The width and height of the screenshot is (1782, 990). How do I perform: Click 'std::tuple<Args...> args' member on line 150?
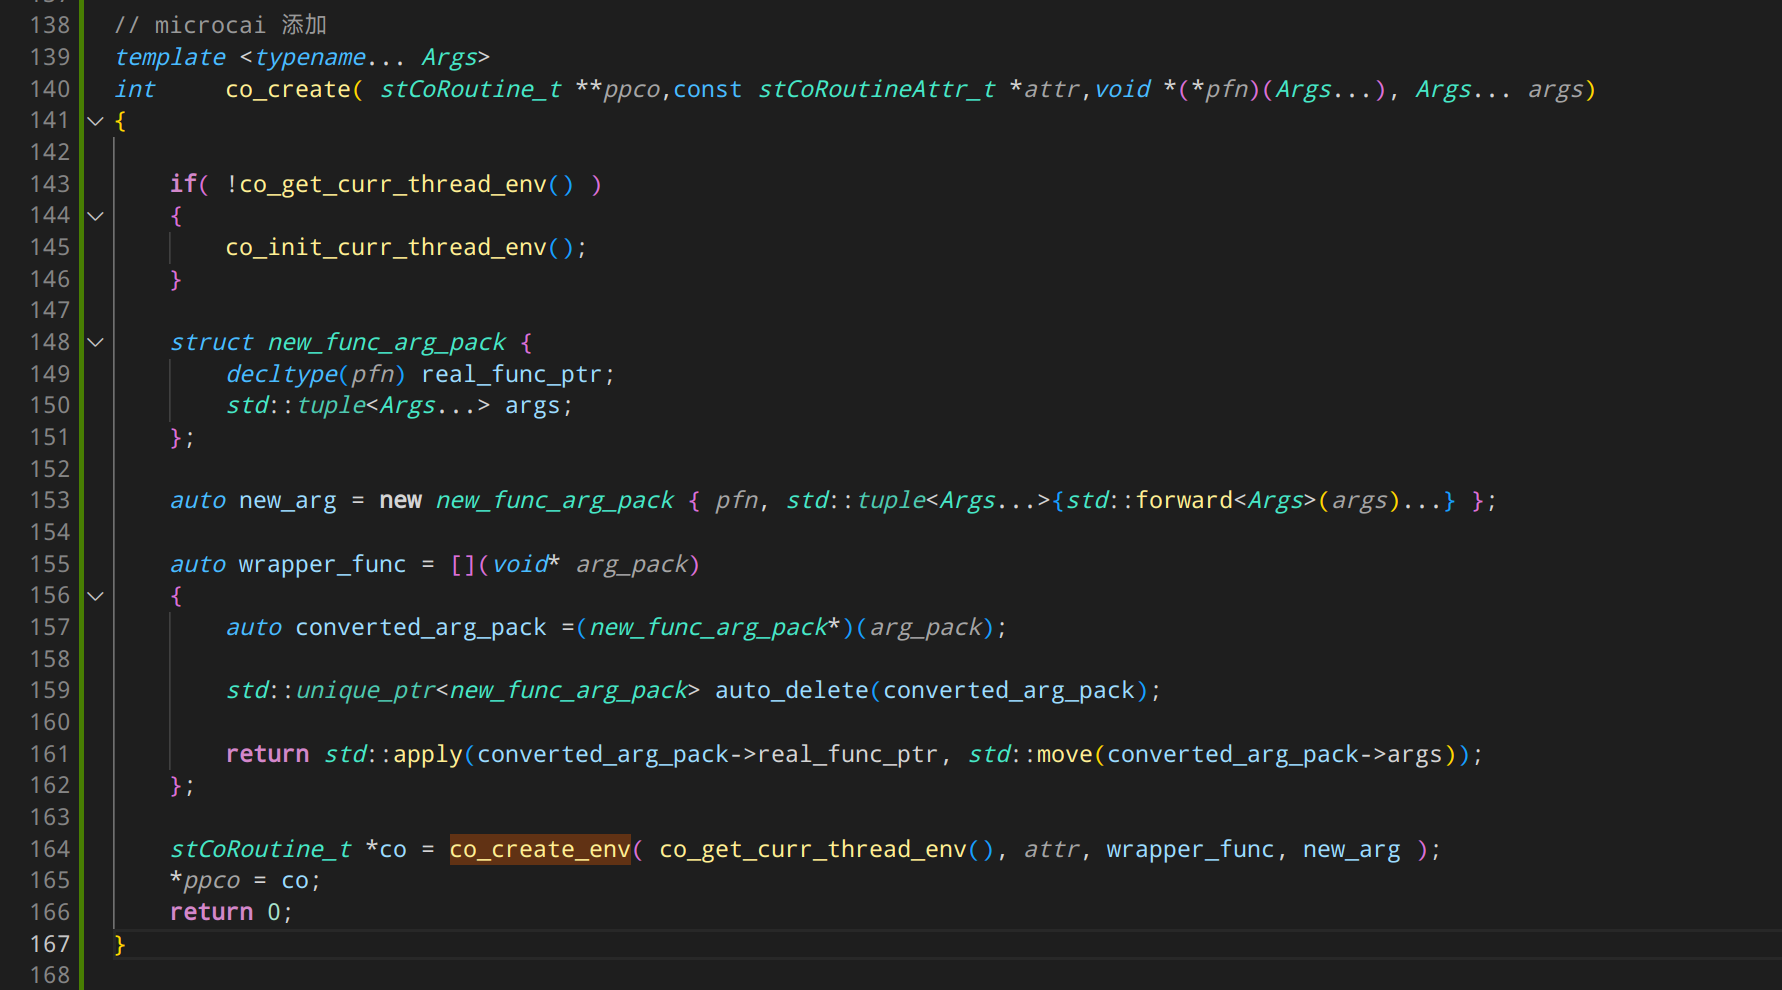tap(399, 405)
